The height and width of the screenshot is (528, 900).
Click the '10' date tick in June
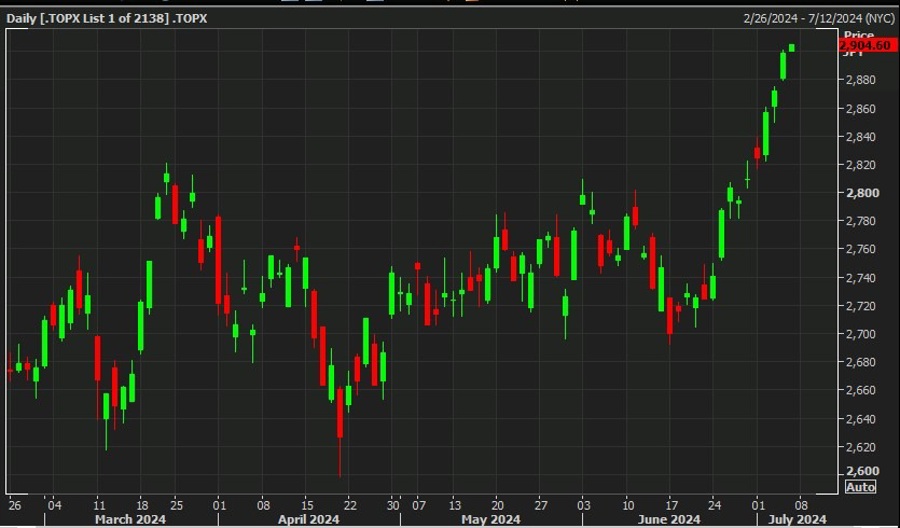coord(628,506)
